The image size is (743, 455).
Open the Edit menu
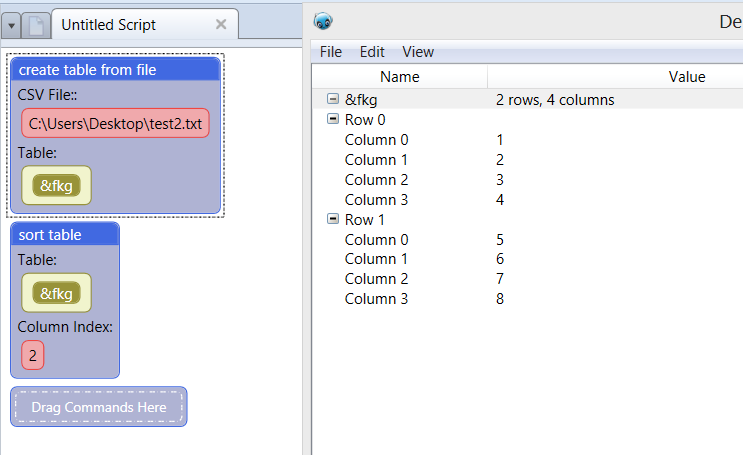click(x=372, y=52)
